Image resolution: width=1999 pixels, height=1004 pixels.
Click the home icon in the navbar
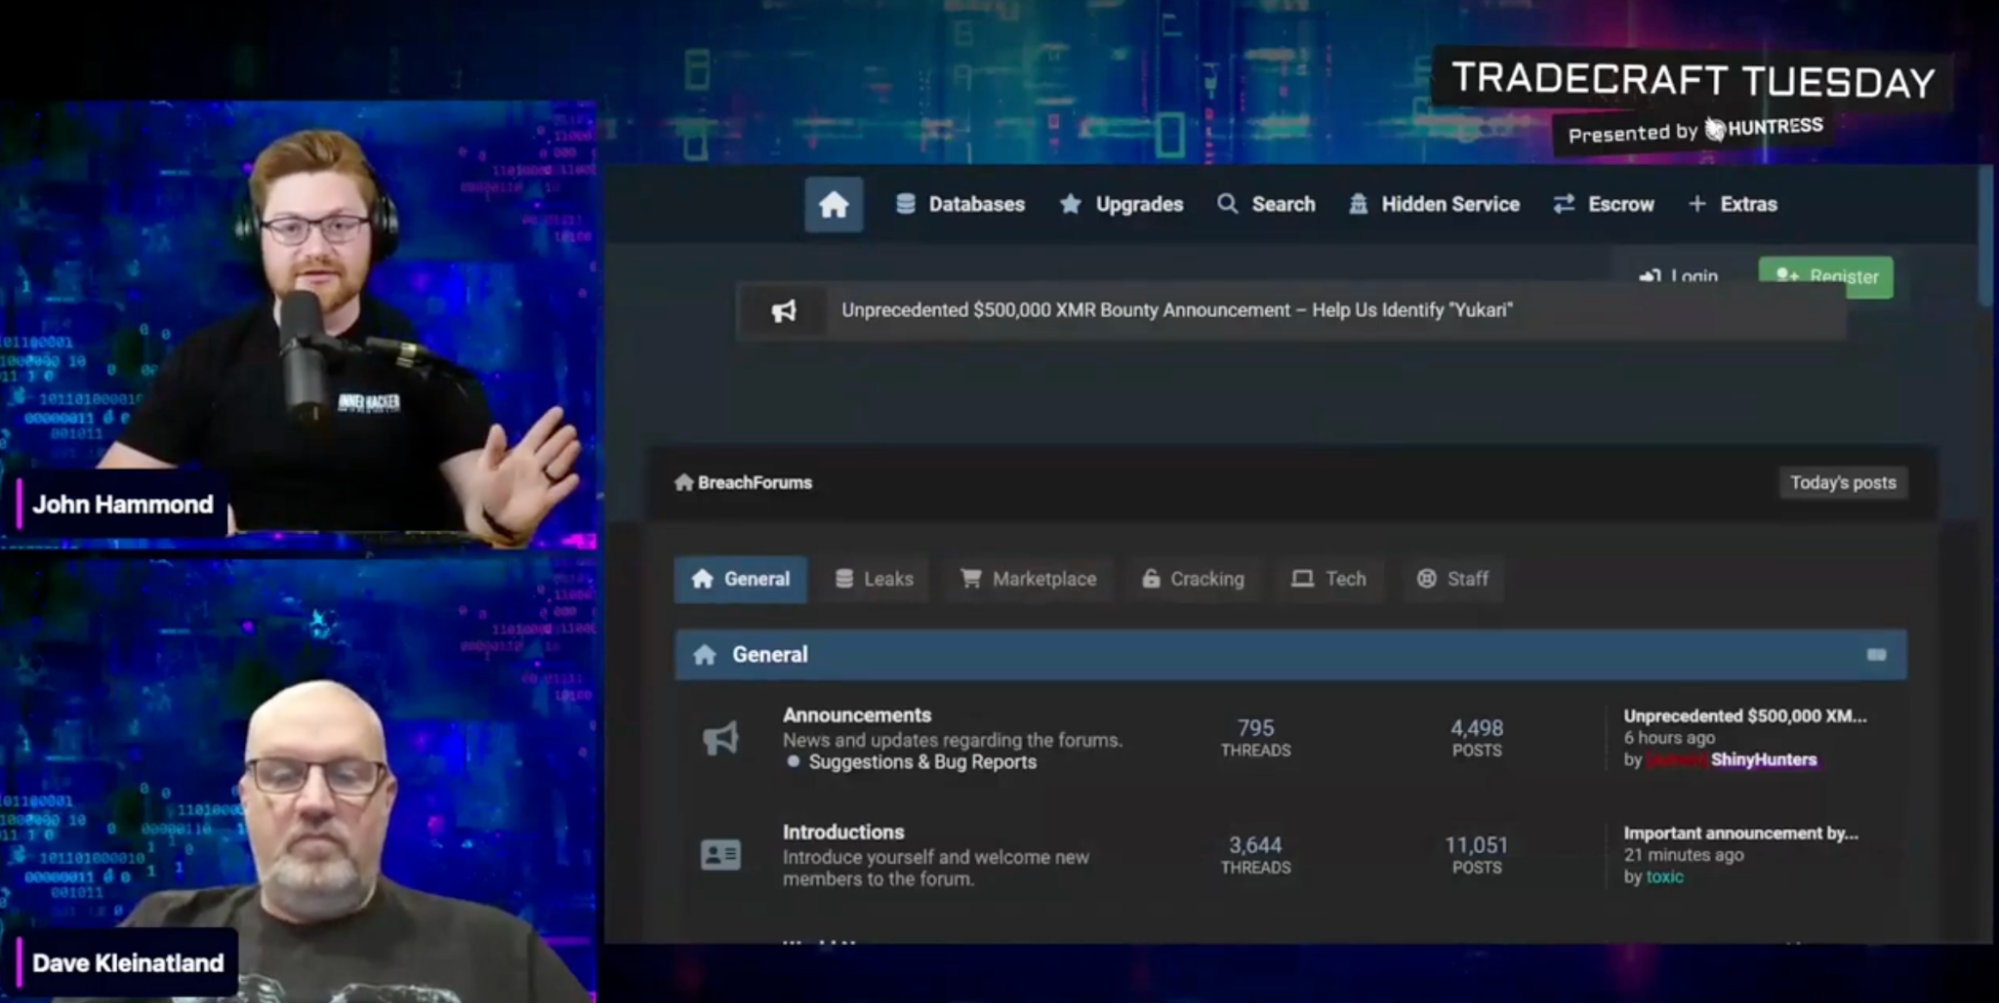click(833, 205)
